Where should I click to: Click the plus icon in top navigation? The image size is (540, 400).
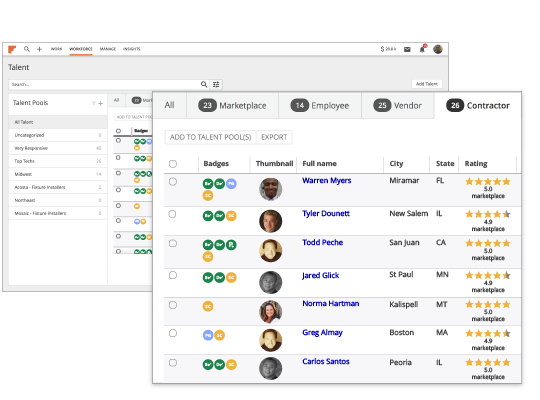(39, 49)
